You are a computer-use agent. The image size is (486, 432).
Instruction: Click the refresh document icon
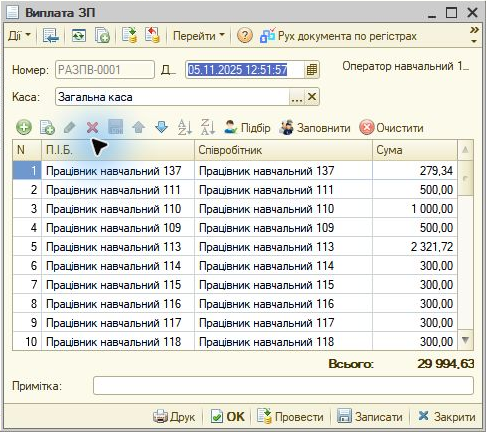click(79, 35)
